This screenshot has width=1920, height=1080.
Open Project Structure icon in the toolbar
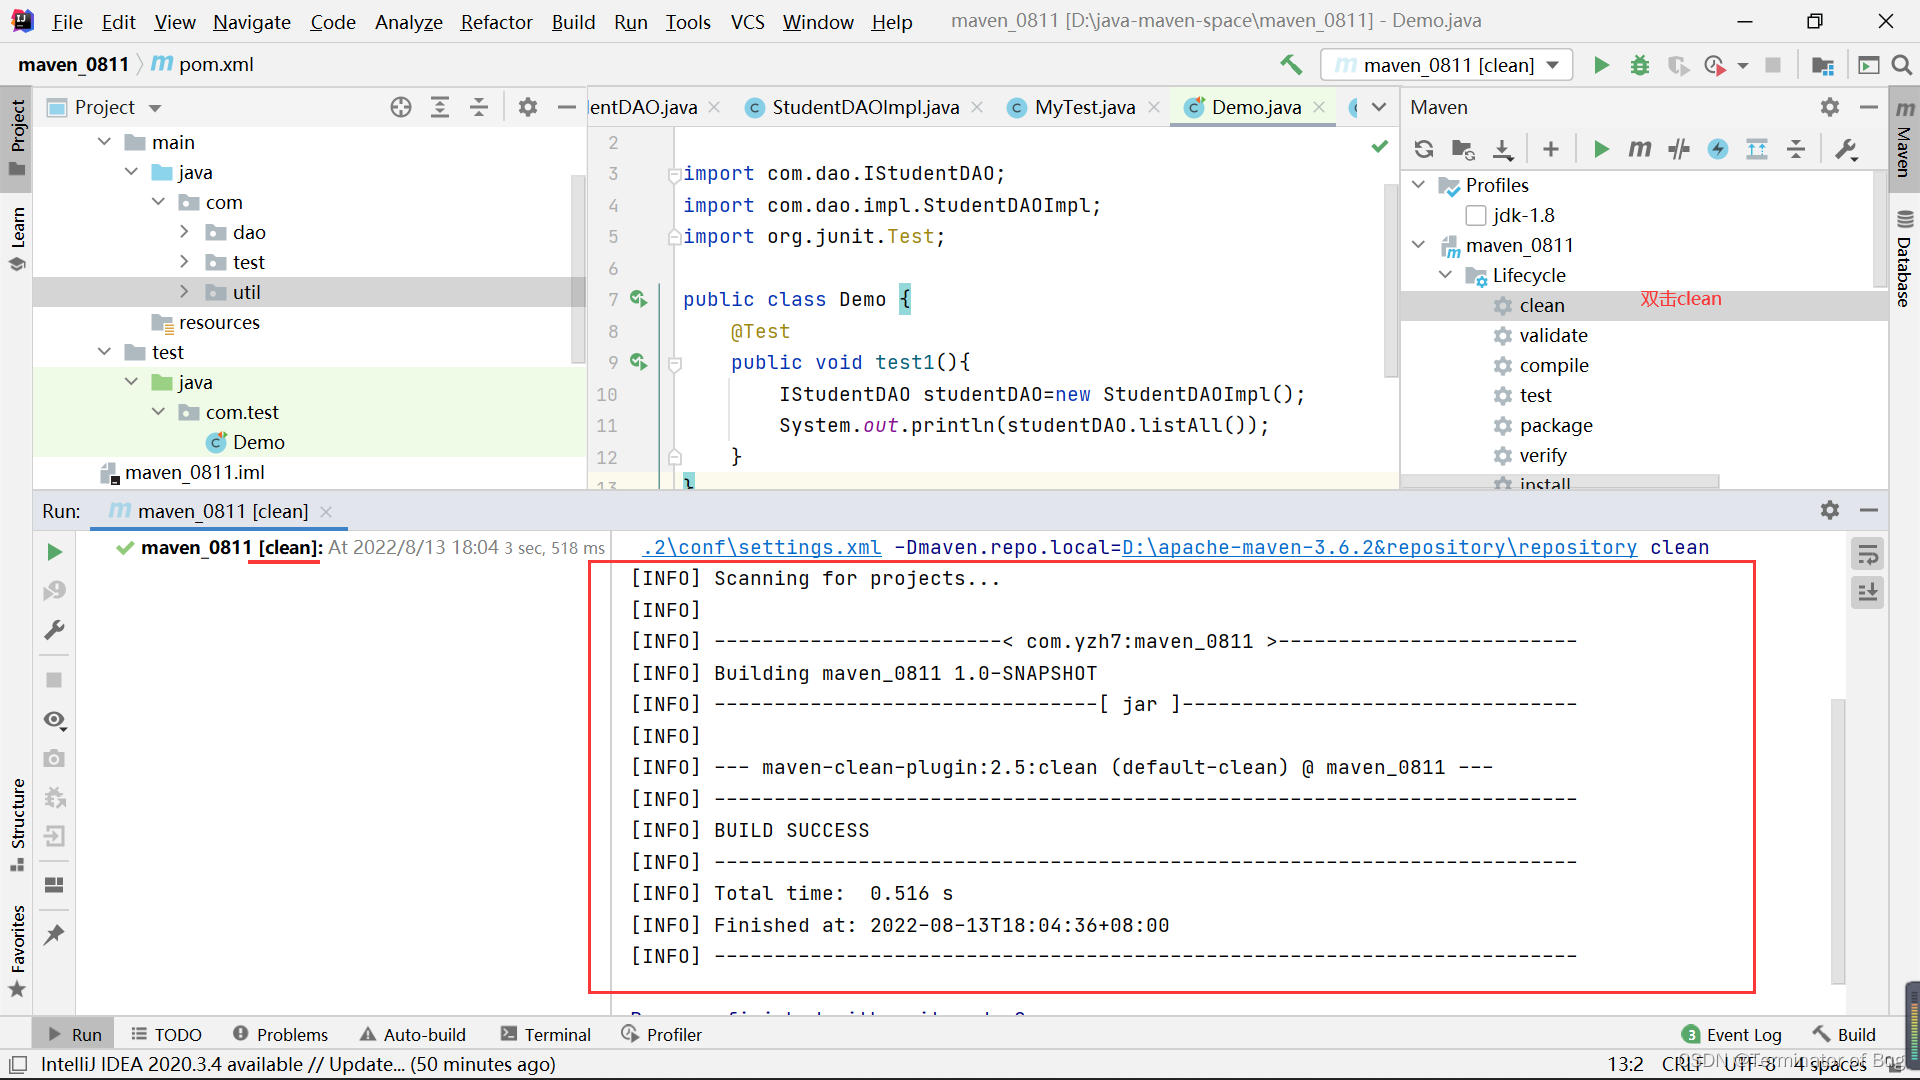(1823, 65)
